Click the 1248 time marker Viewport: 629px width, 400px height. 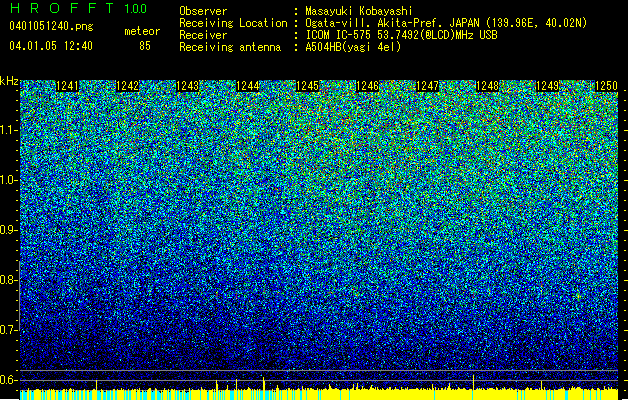(487, 86)
